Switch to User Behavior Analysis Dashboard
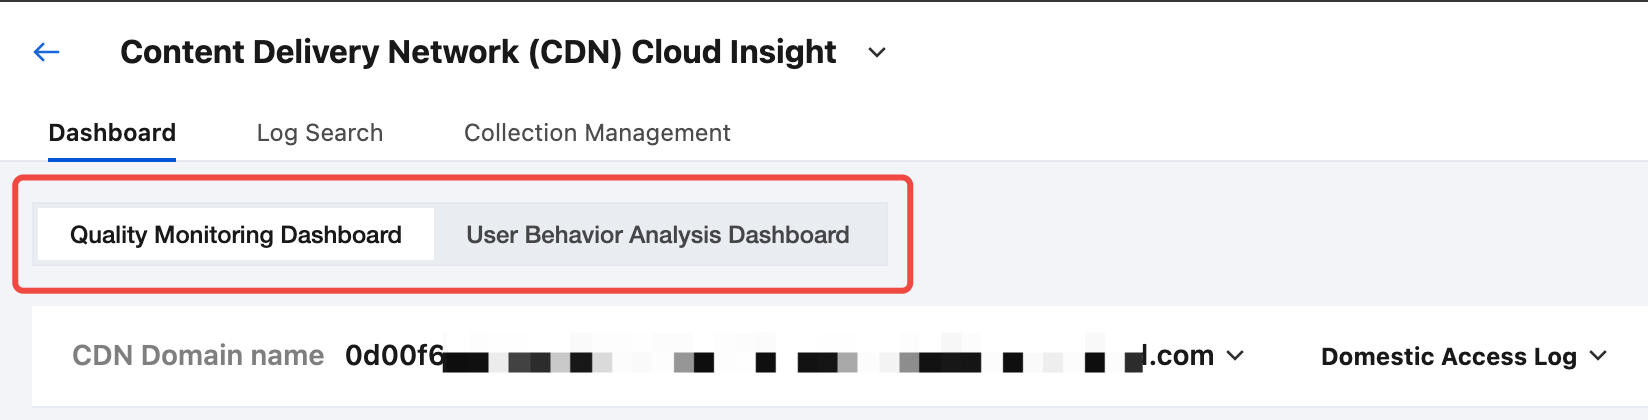 point(658,235)
